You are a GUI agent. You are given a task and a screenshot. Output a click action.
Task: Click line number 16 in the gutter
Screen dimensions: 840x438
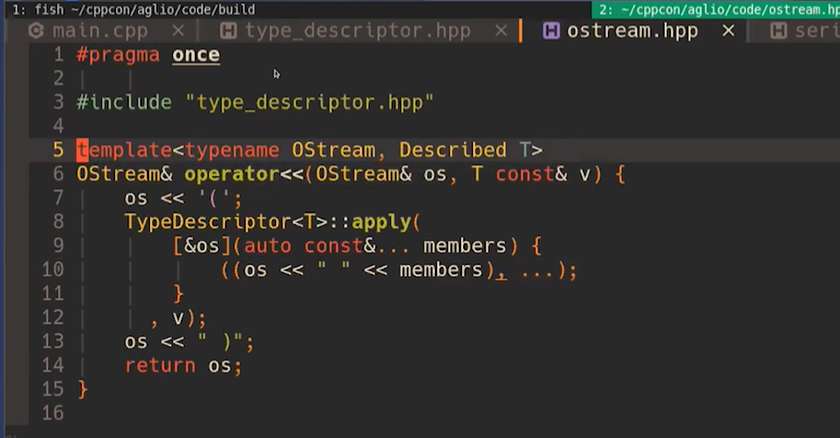point(52,413)
